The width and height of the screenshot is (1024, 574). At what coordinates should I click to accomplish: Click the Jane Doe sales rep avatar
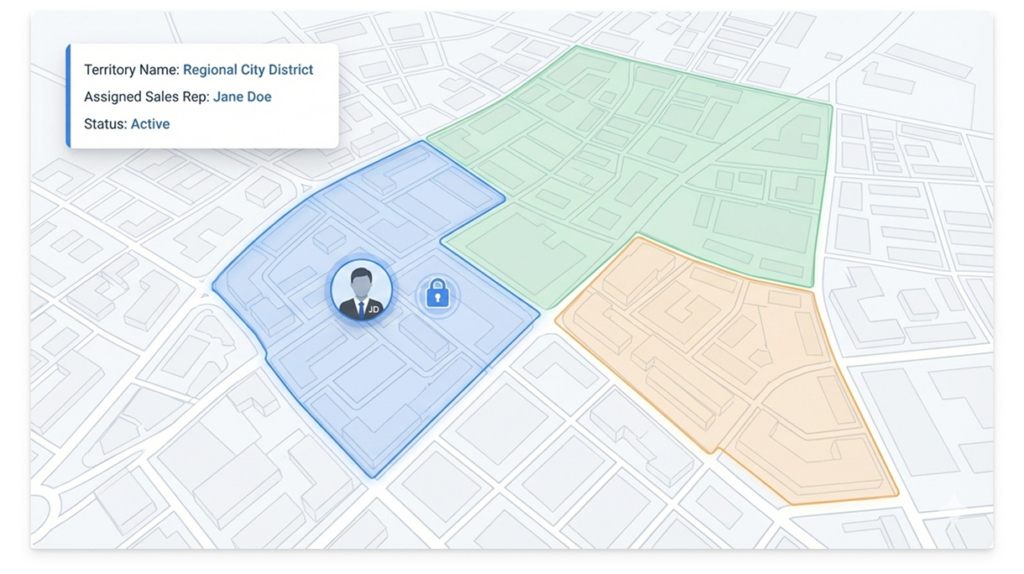(x=359, y=289)
